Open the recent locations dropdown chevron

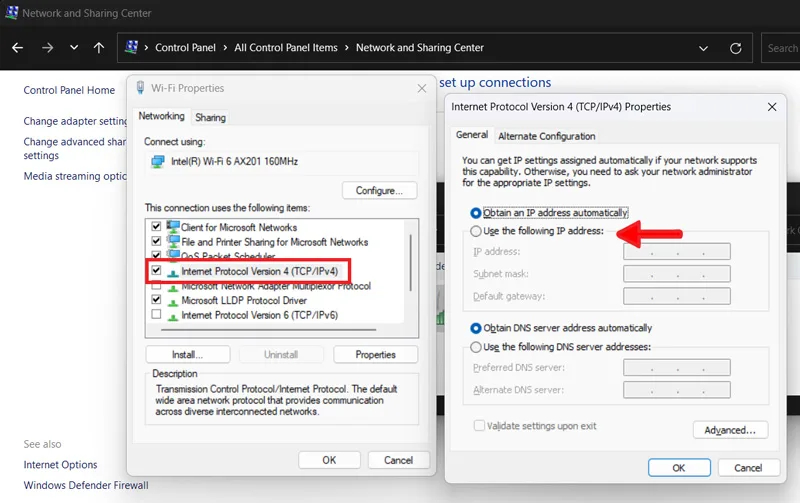74,48
